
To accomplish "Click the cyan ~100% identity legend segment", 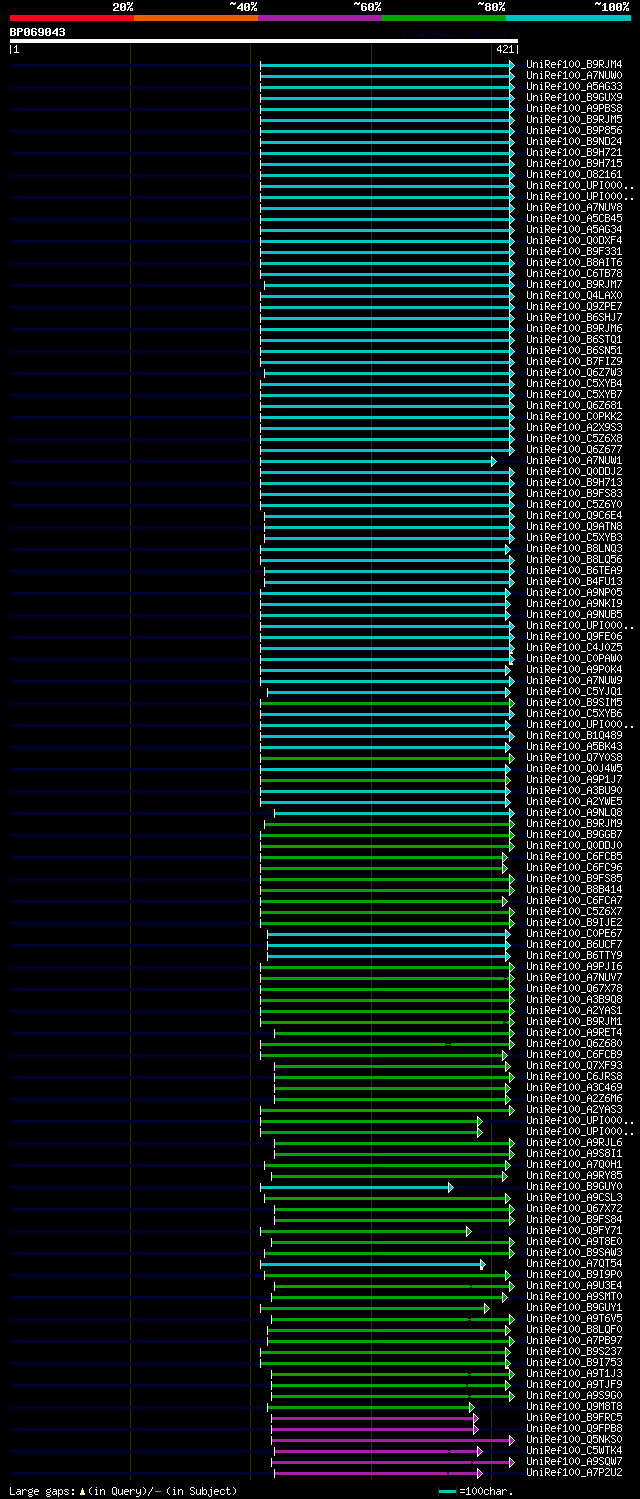I will click(568, 17).
